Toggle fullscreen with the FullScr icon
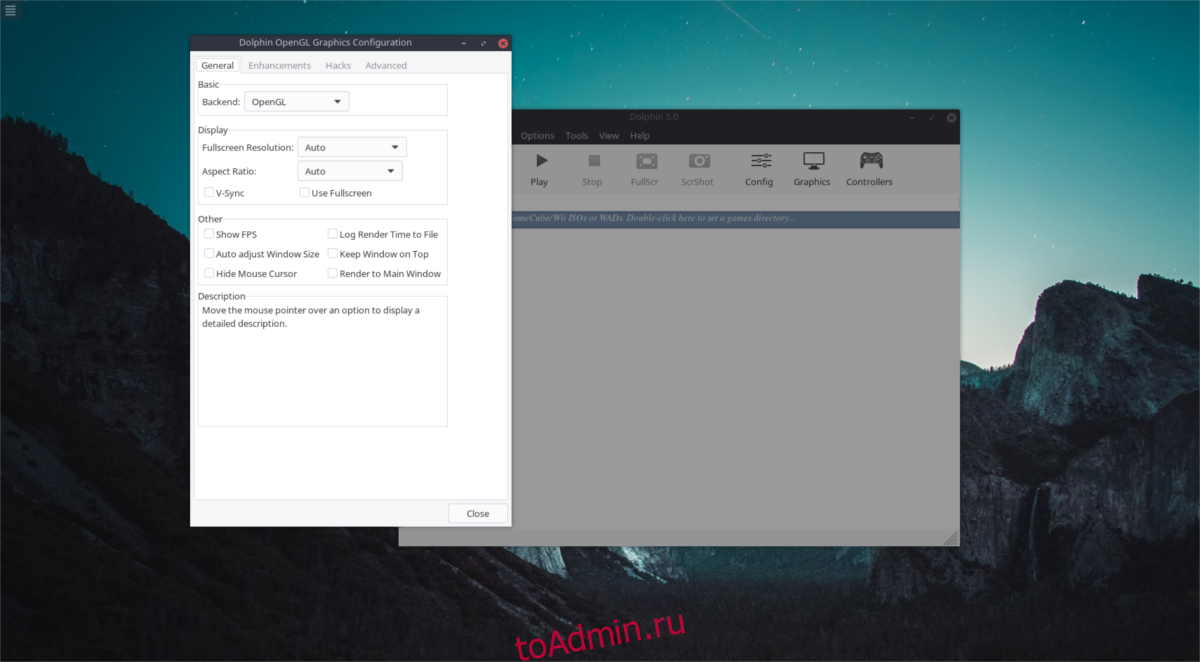This screenshot has width=1200, height=662. point(646,162)
